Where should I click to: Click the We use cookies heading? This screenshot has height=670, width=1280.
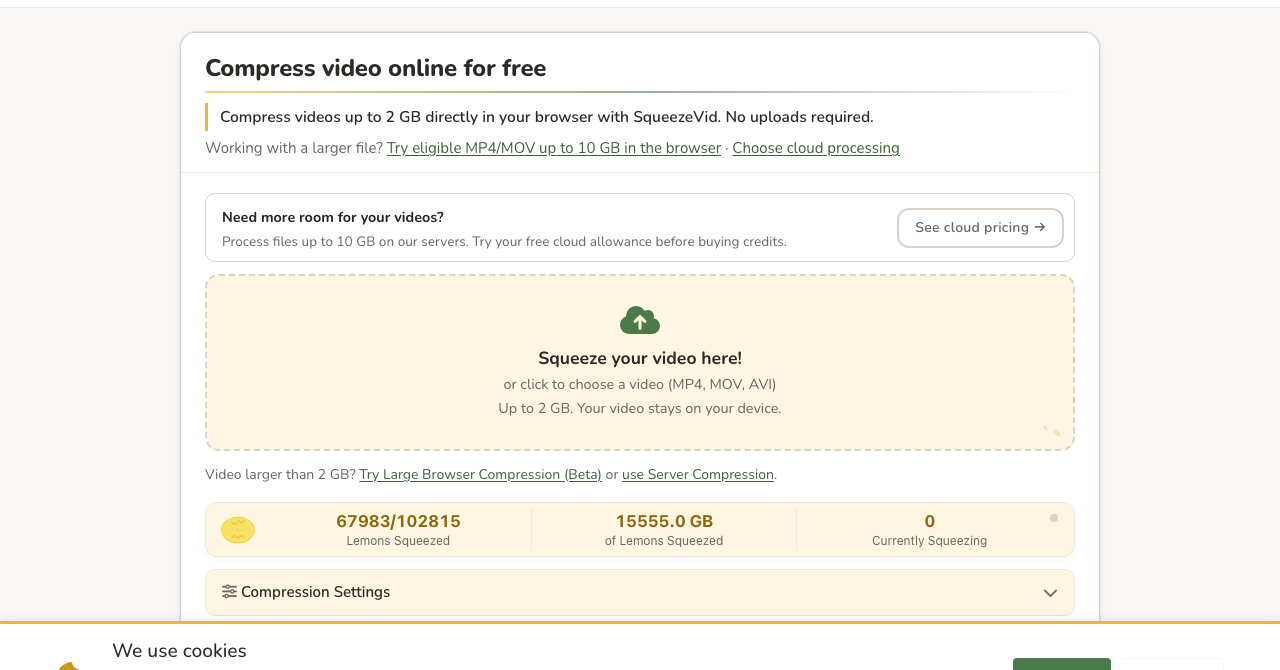(179, 651)
